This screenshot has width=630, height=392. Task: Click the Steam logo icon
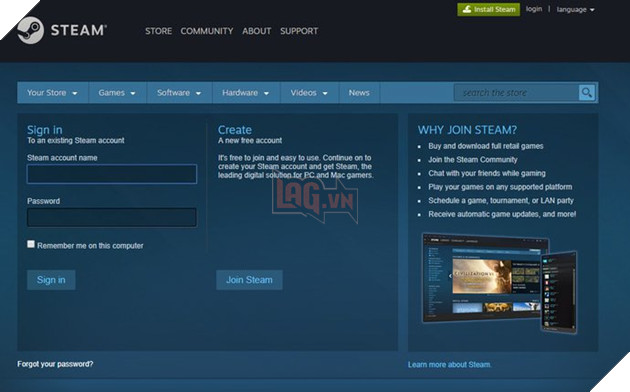[x=31, y=30]
